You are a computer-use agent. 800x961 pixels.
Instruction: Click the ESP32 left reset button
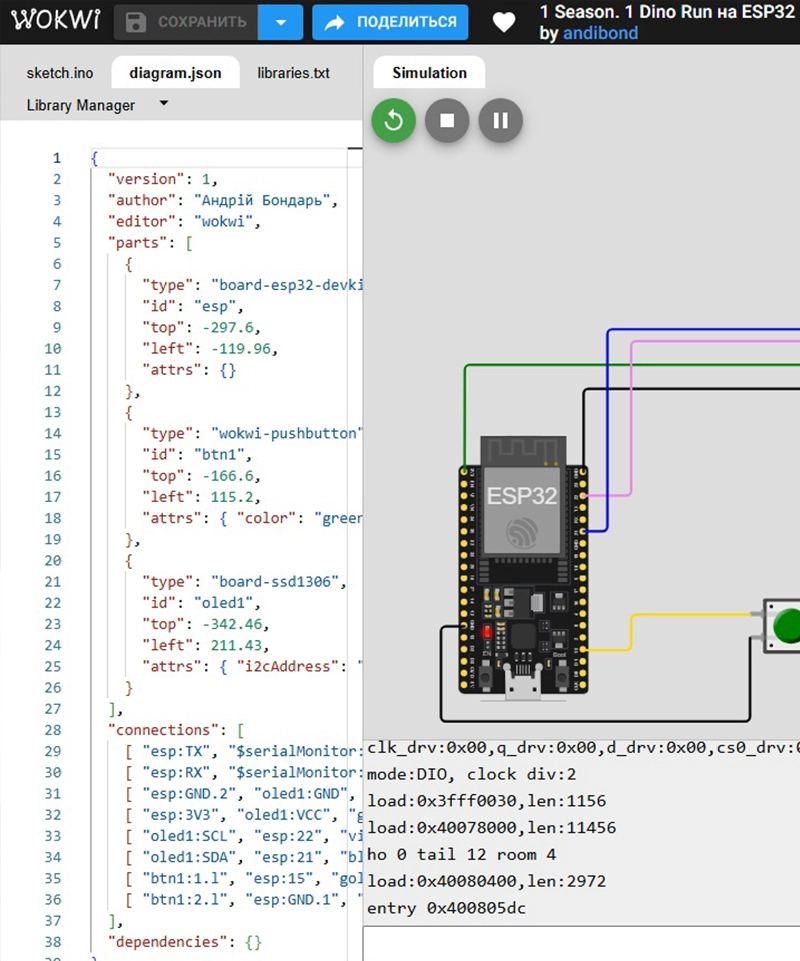(x=486, y=676)
